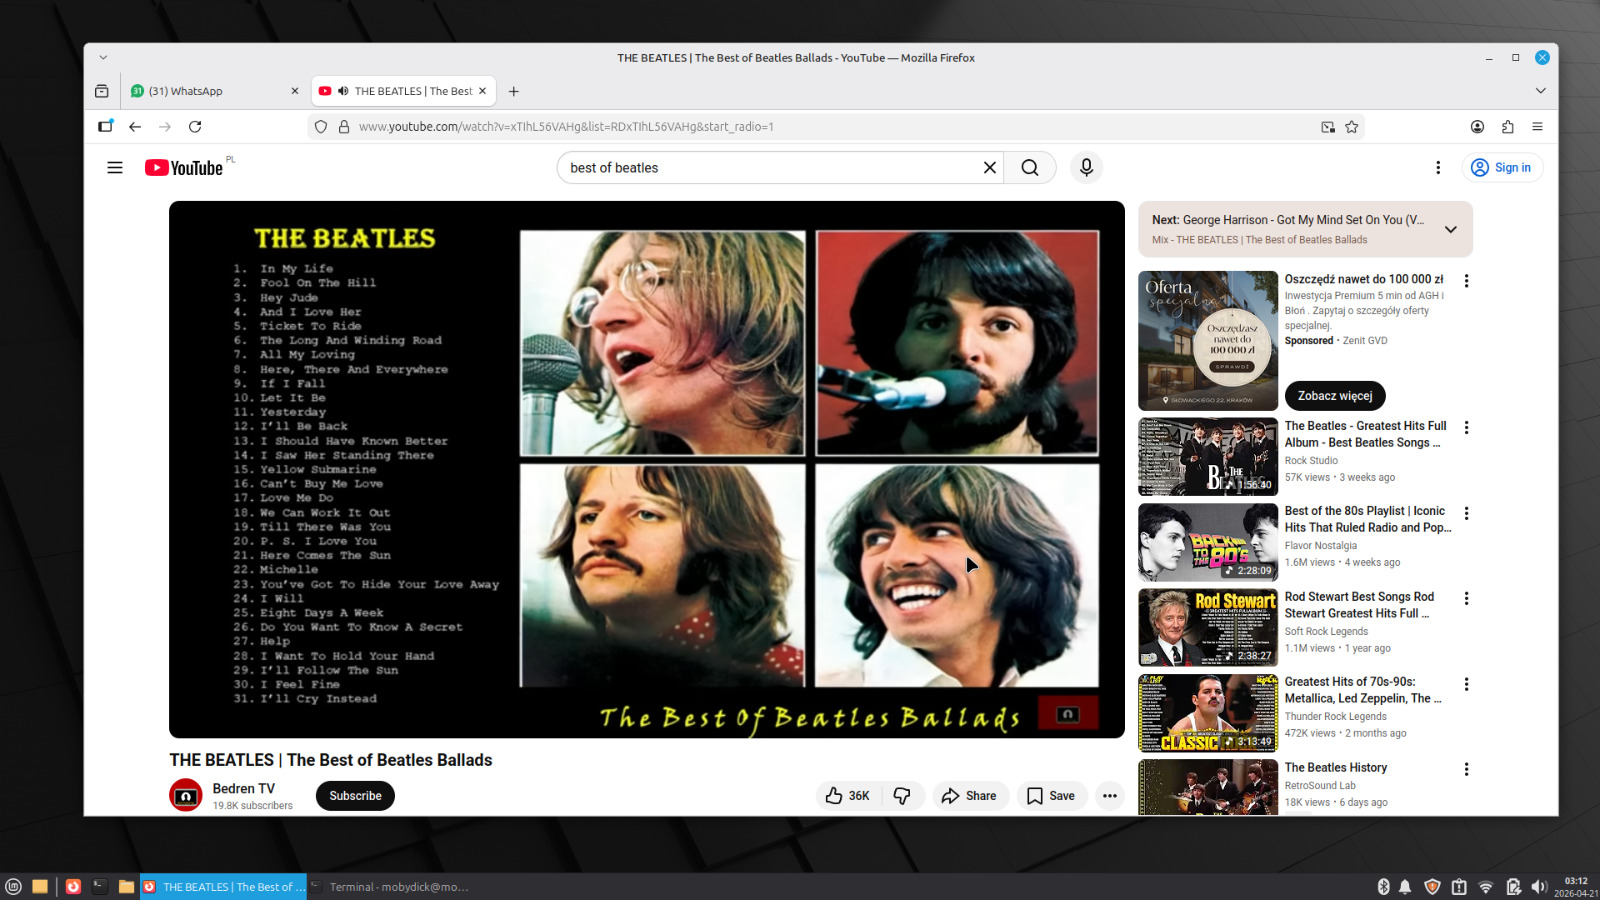Click the Sign in button
The image size is (1600, 900).
tap(1502, 168)
